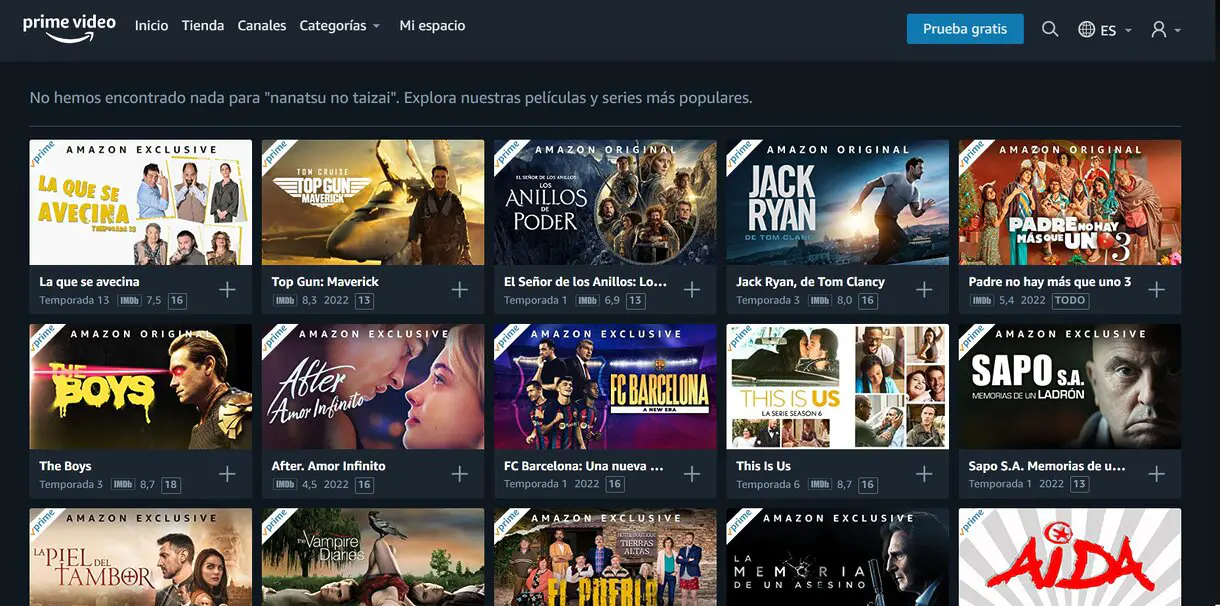Click the IMDb badge under The Boys
This screenshot has width=1220, height=606.
[x=121, y=484]
